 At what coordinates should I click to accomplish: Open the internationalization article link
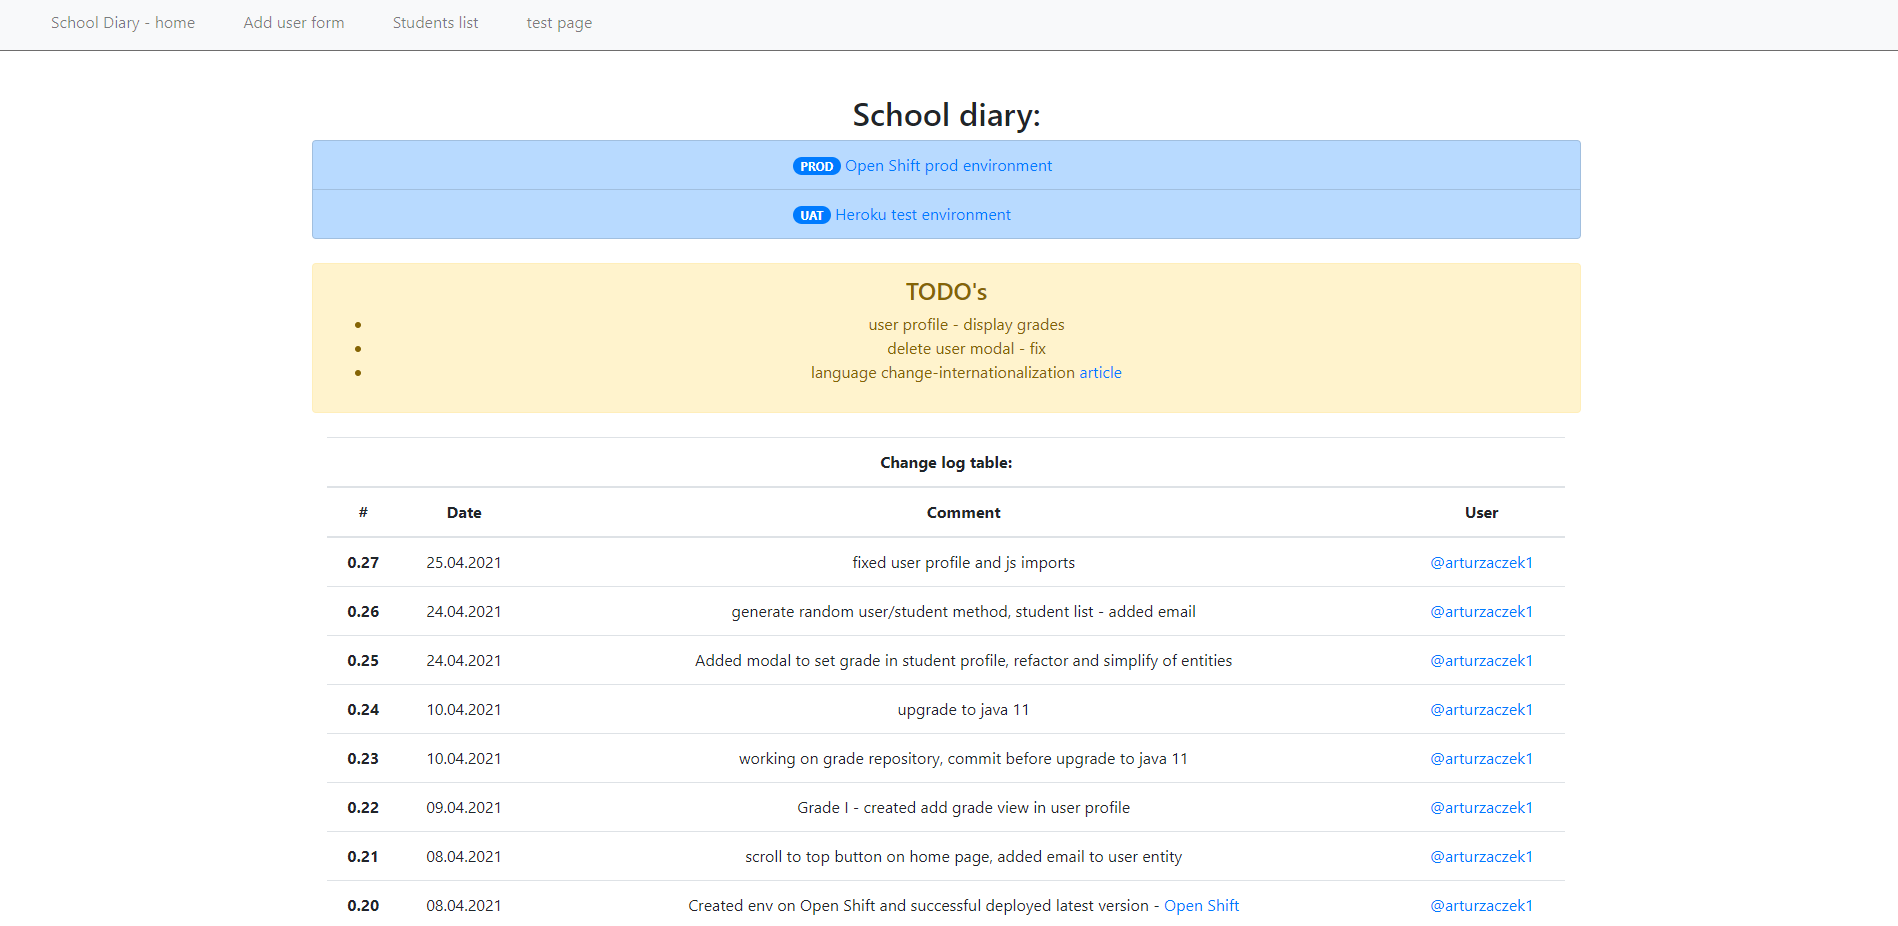pyautogui.click(x=1100, y=372)
